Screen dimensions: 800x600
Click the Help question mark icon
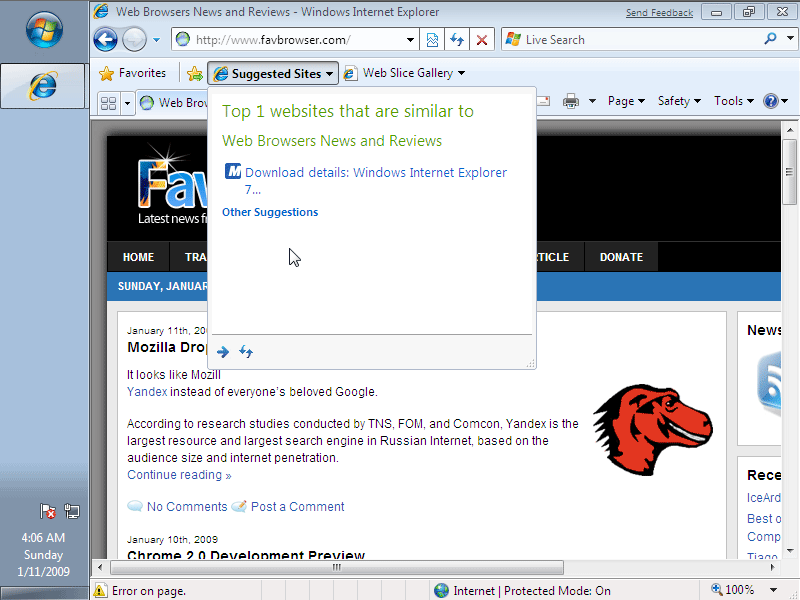[x=770, y=101]
